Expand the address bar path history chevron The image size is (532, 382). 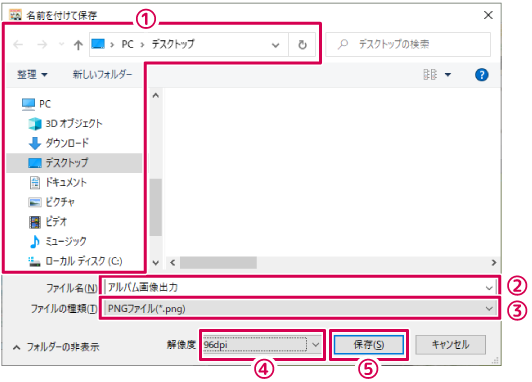point(276,45)
